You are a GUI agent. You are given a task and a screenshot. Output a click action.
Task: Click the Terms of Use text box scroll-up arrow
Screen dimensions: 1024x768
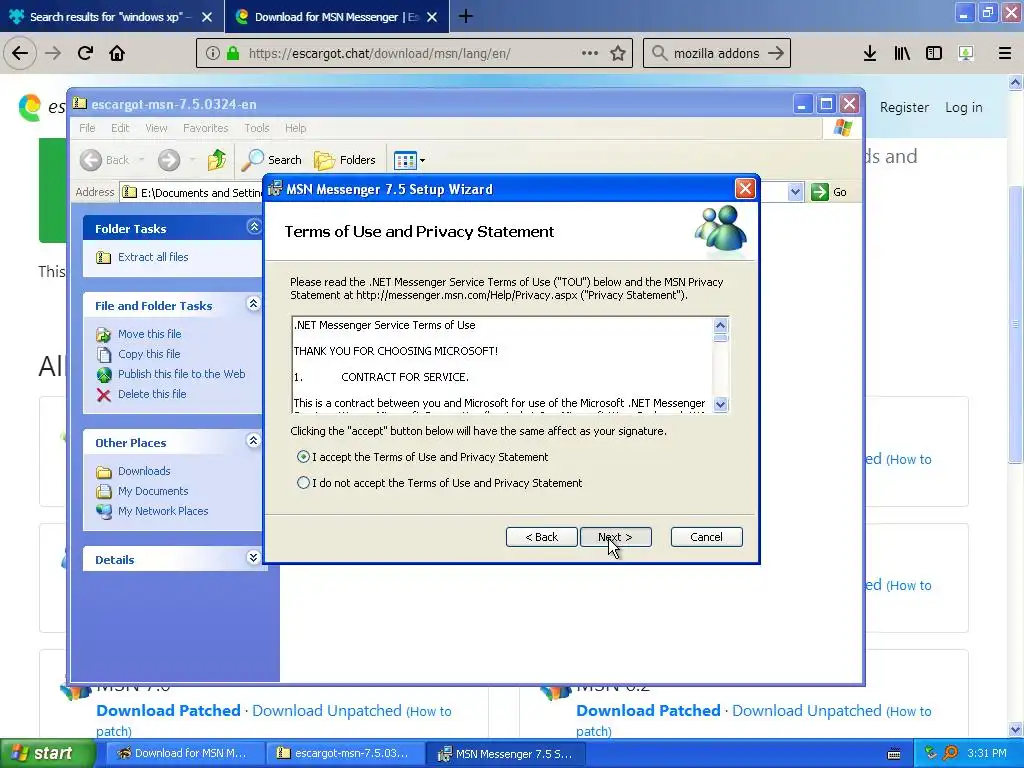(x=720, y=325)
